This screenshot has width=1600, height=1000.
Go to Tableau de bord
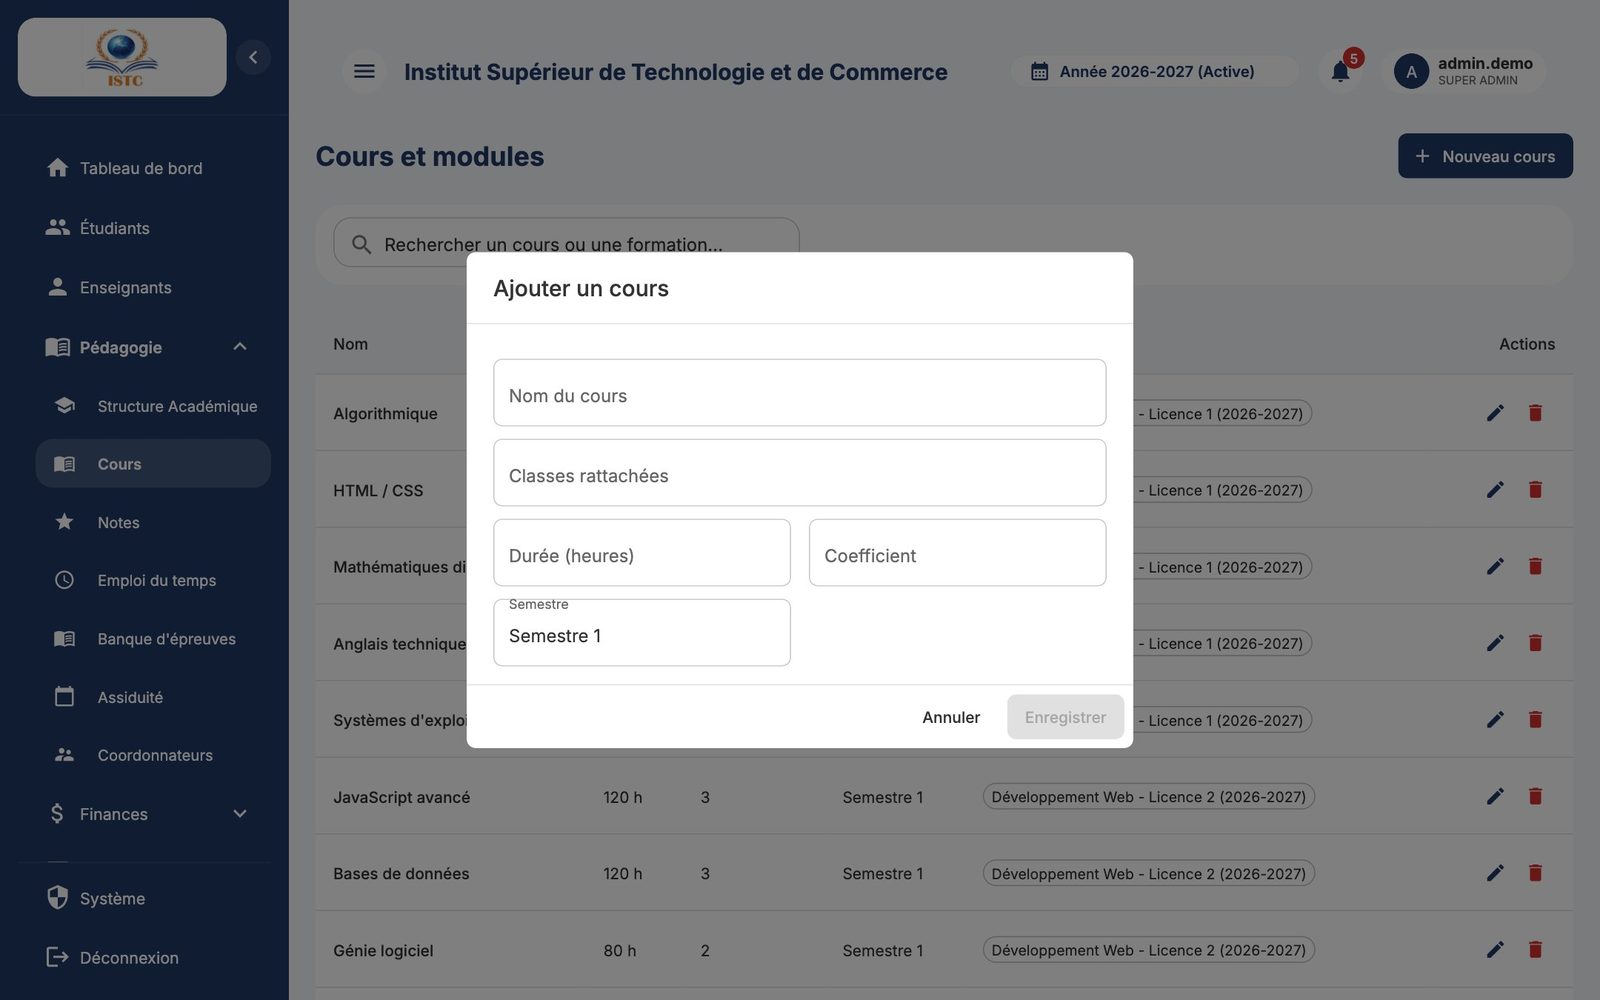click(x=153, y=168)
